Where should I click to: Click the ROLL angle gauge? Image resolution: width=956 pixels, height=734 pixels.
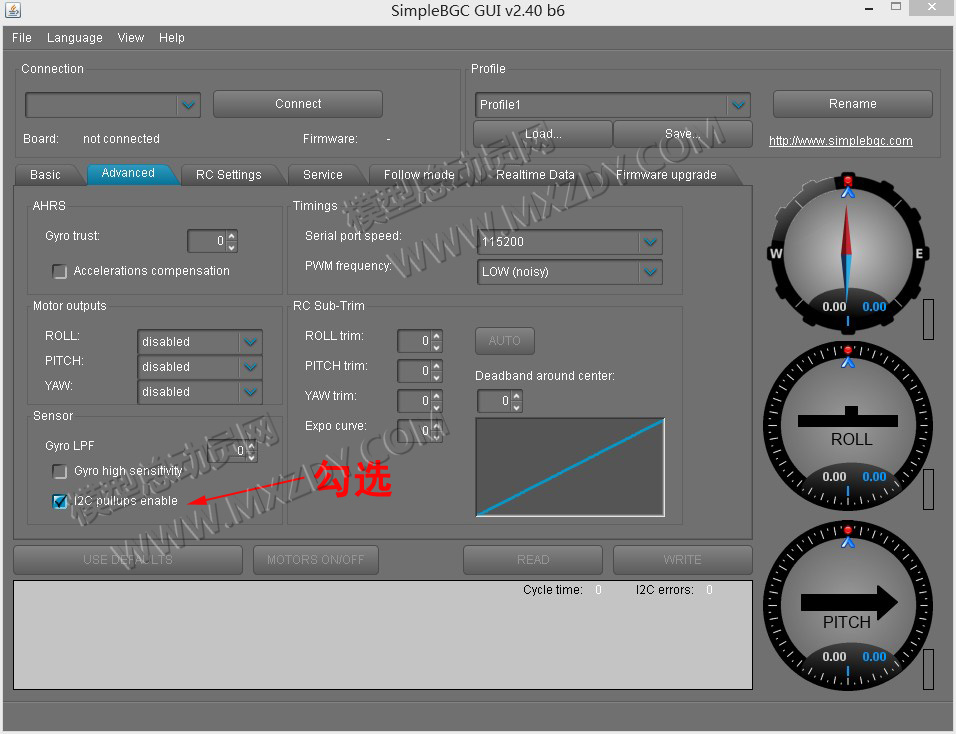[847, 427]
